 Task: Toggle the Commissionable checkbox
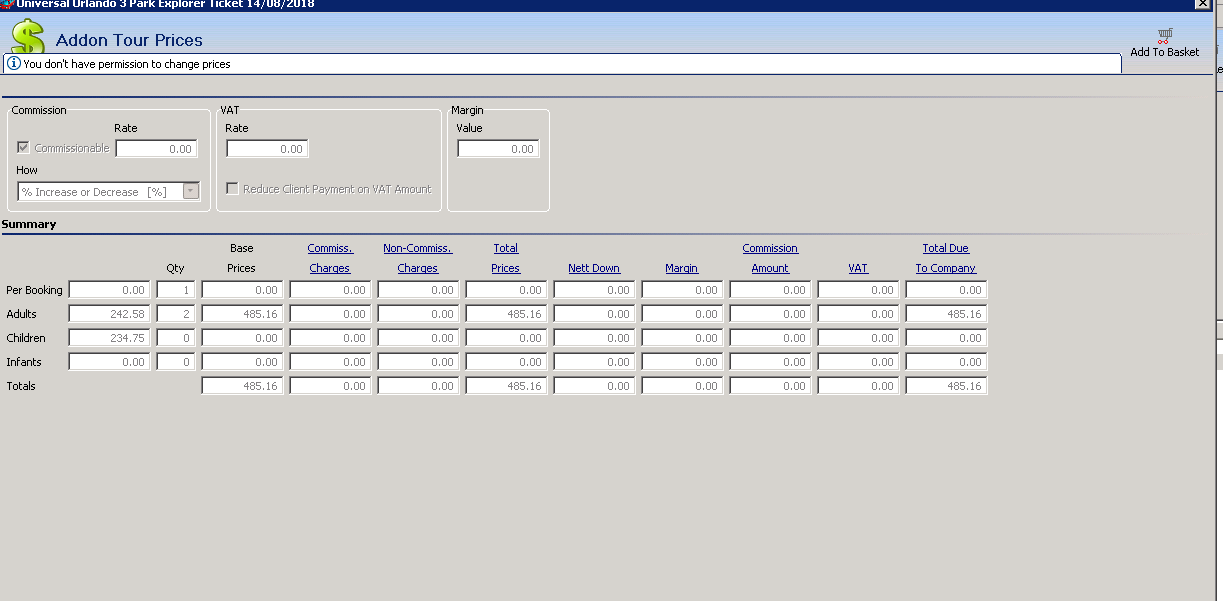24,148
